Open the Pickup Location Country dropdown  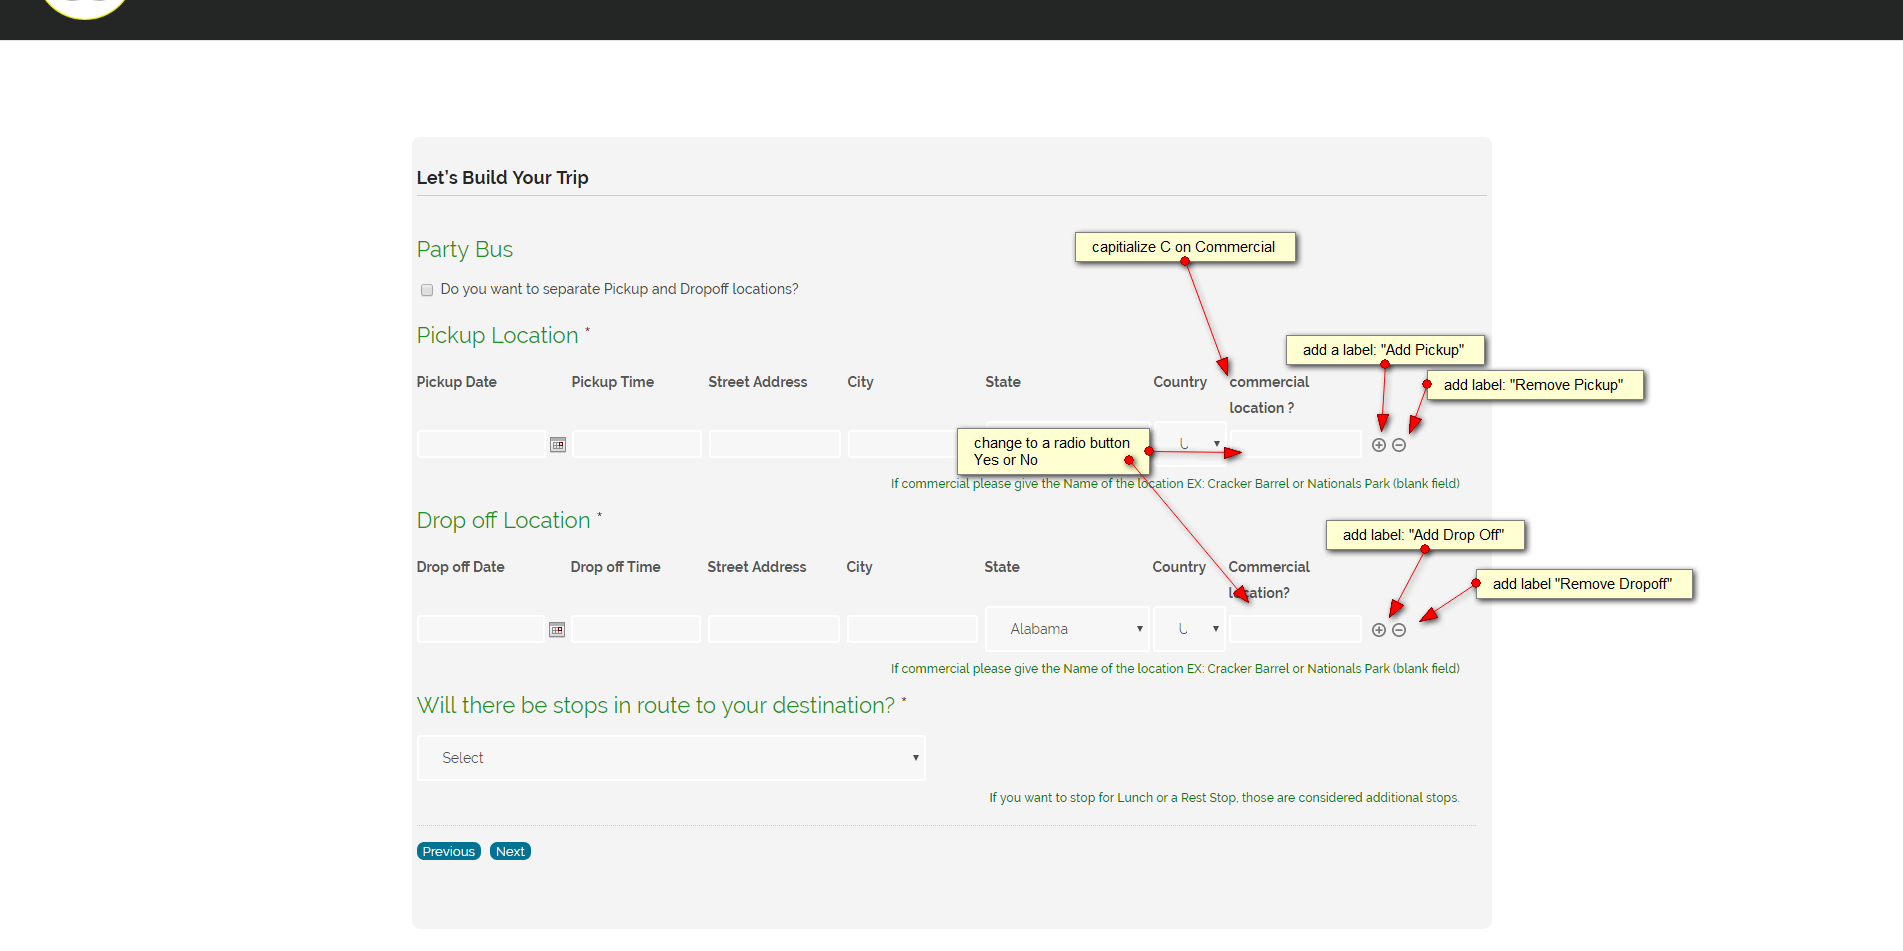click(x=1190, y=444)
